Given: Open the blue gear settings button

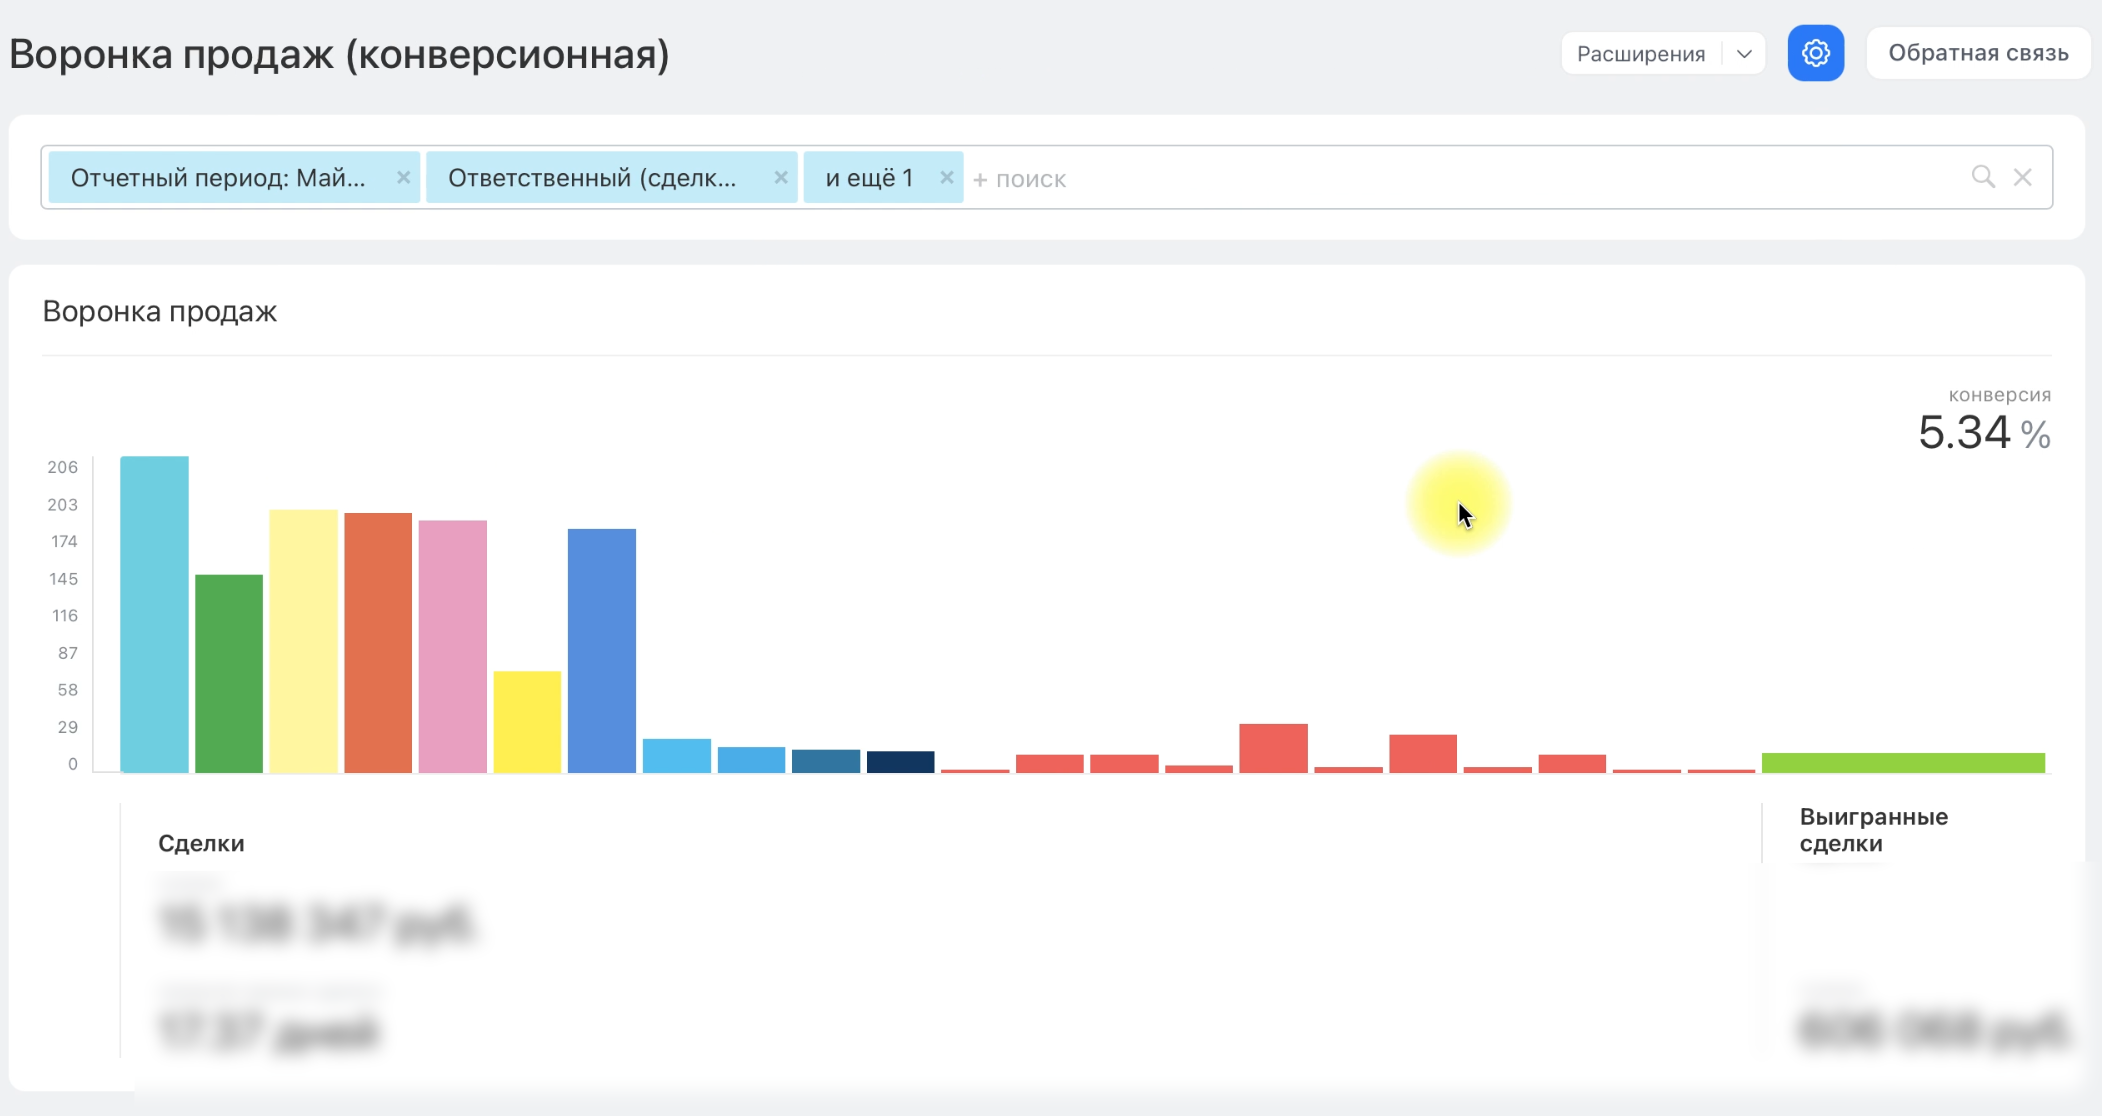Looking at the screenshot, I should pyautogui.click(x=1815, y=53).
